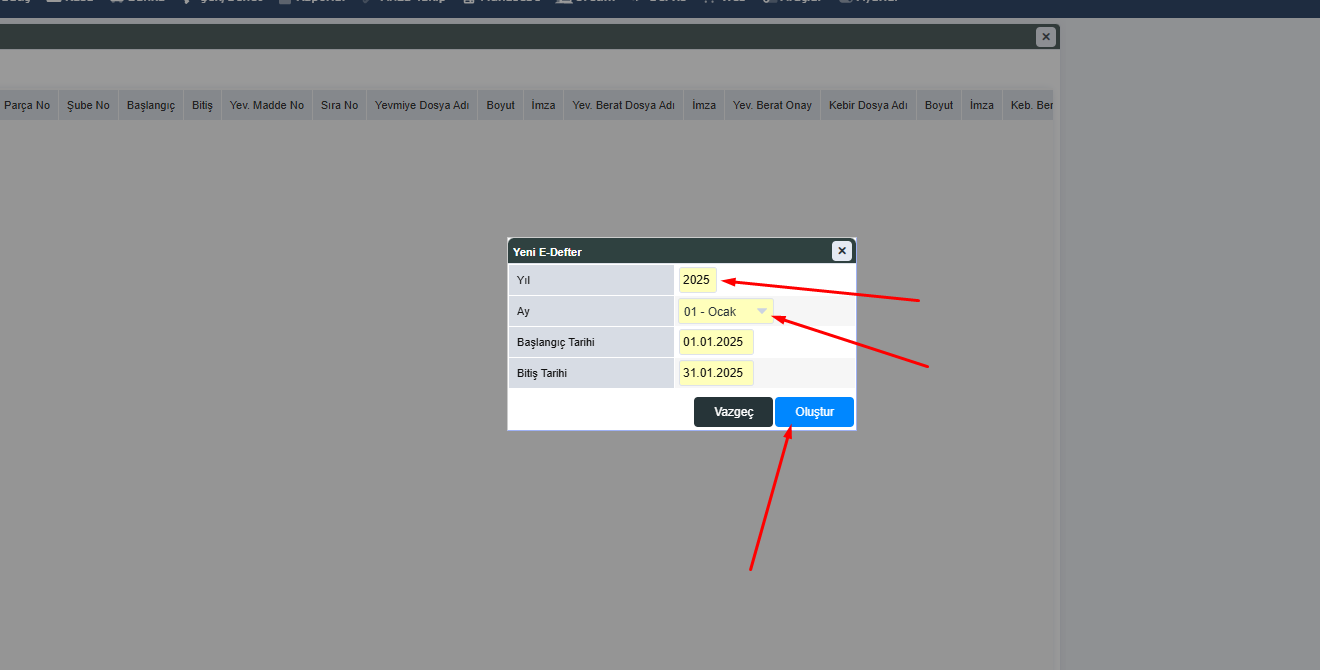The width and height of the screenshot is (1320, 670).
Task: Click the Kebir Dosya Adı column header
Action: [x=868, y=105]
